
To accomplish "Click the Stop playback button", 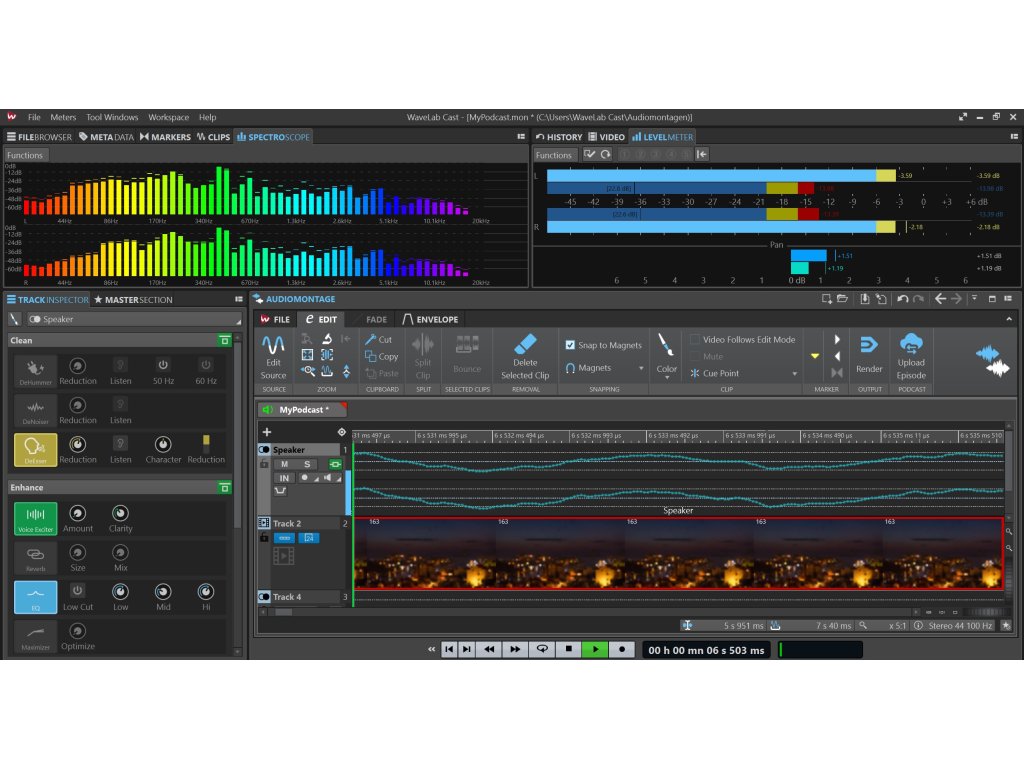I will pyautogui.click(x=568, y=649).
